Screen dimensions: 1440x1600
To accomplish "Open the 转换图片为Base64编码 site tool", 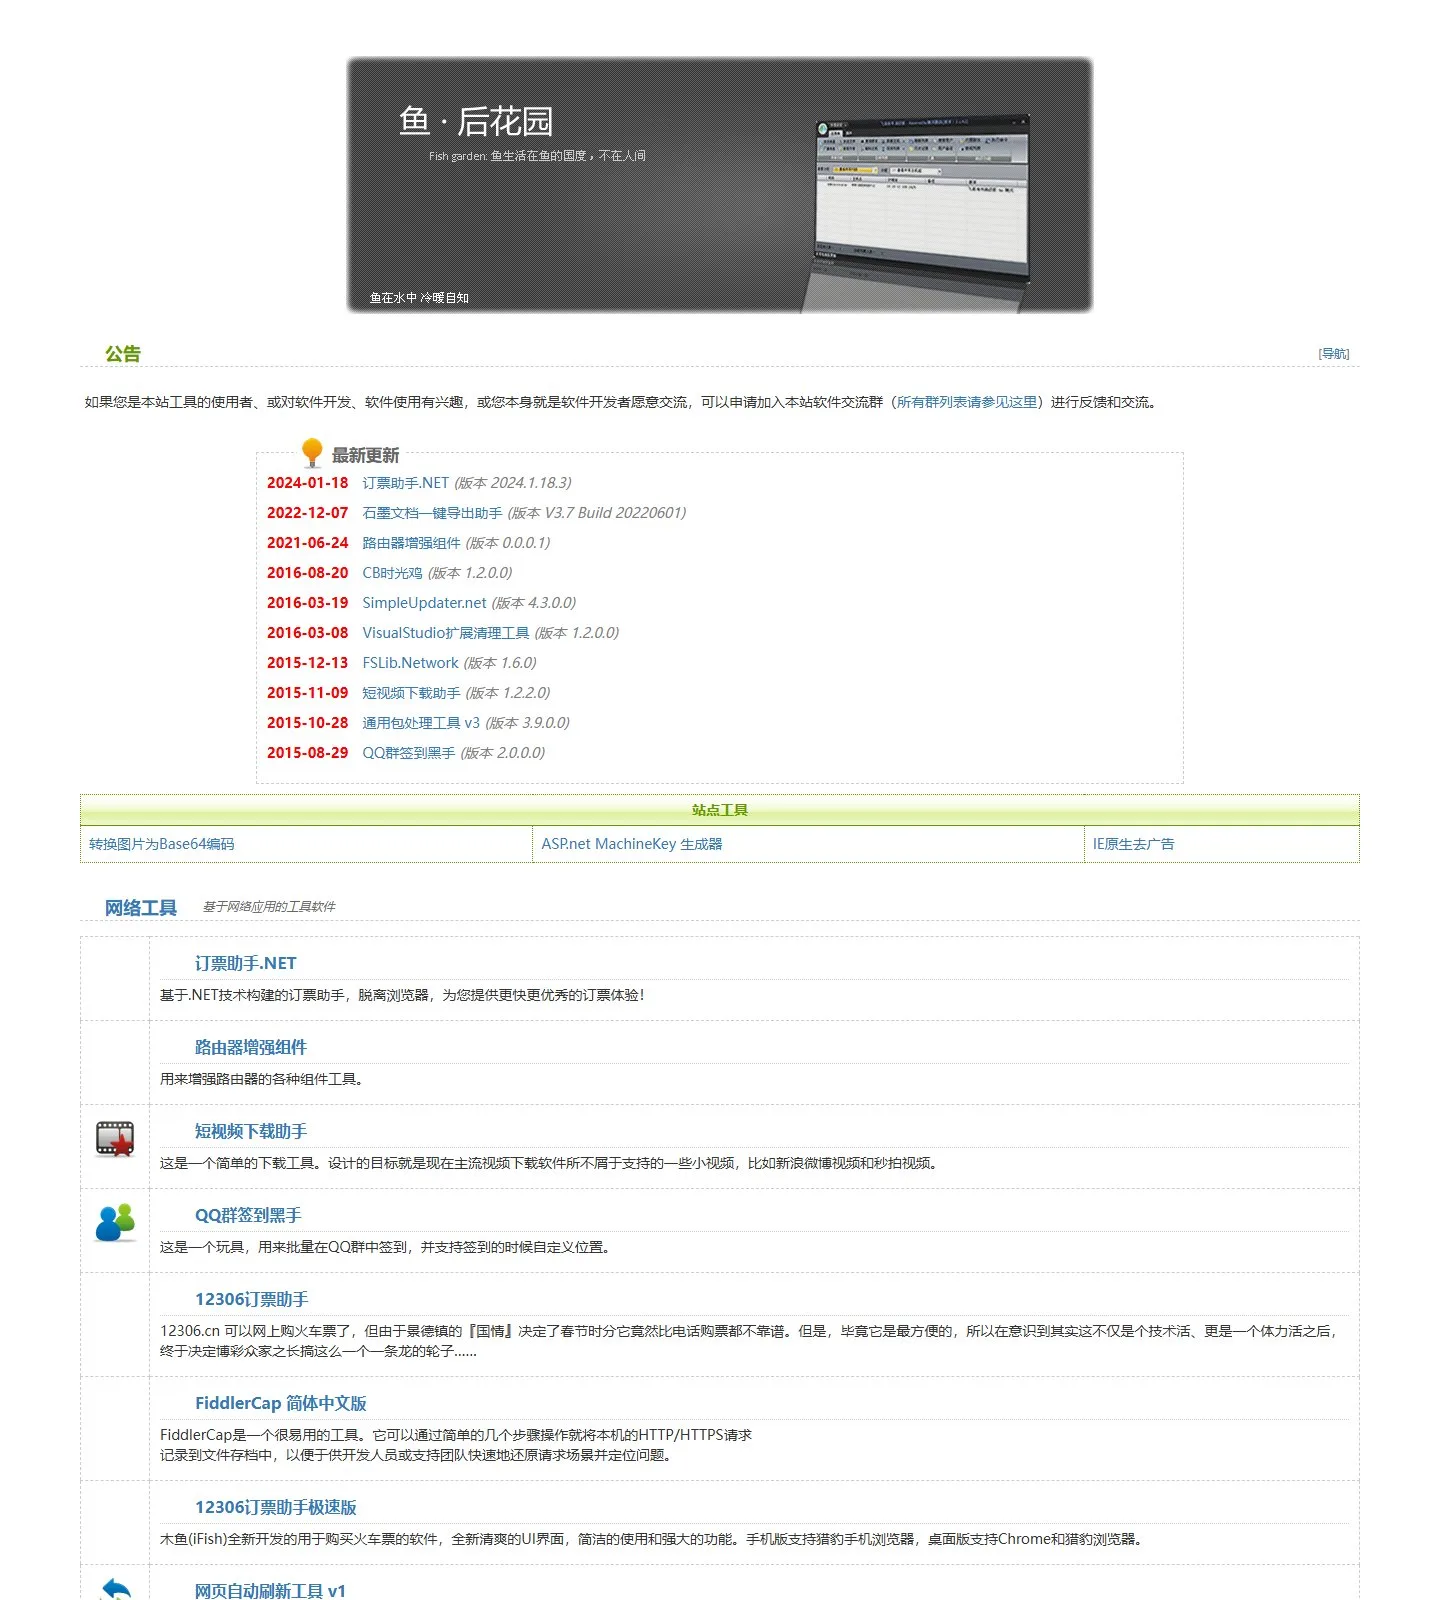I will [162, 844].
